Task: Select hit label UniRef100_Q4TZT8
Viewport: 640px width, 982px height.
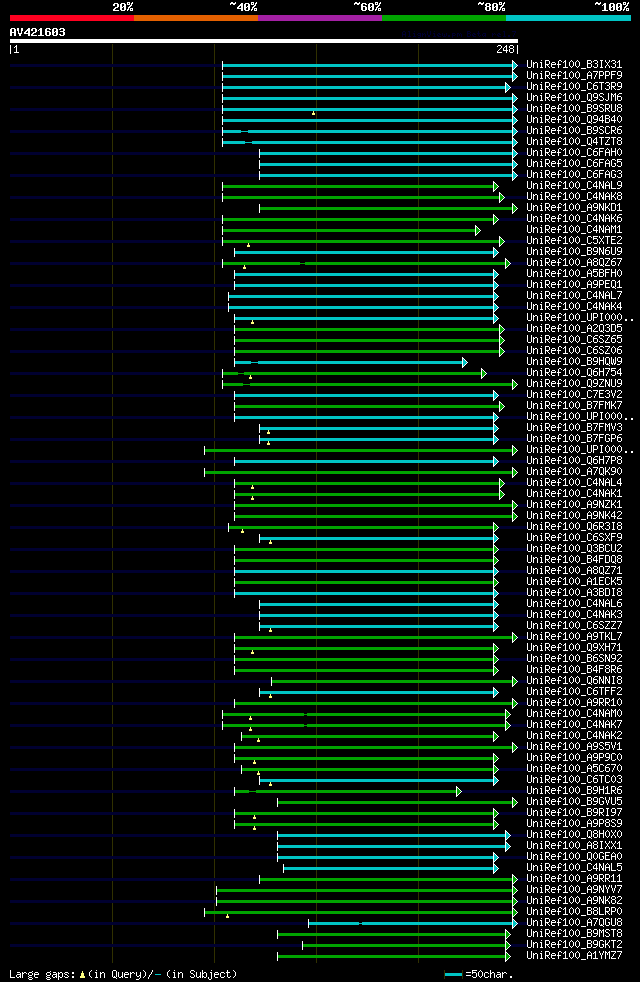Action: [x=574, y=142]
